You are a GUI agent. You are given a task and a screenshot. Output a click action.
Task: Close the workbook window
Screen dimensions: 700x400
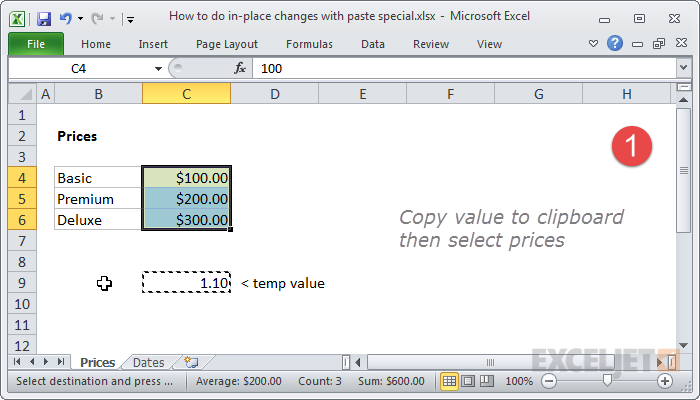tap(681, 43)
